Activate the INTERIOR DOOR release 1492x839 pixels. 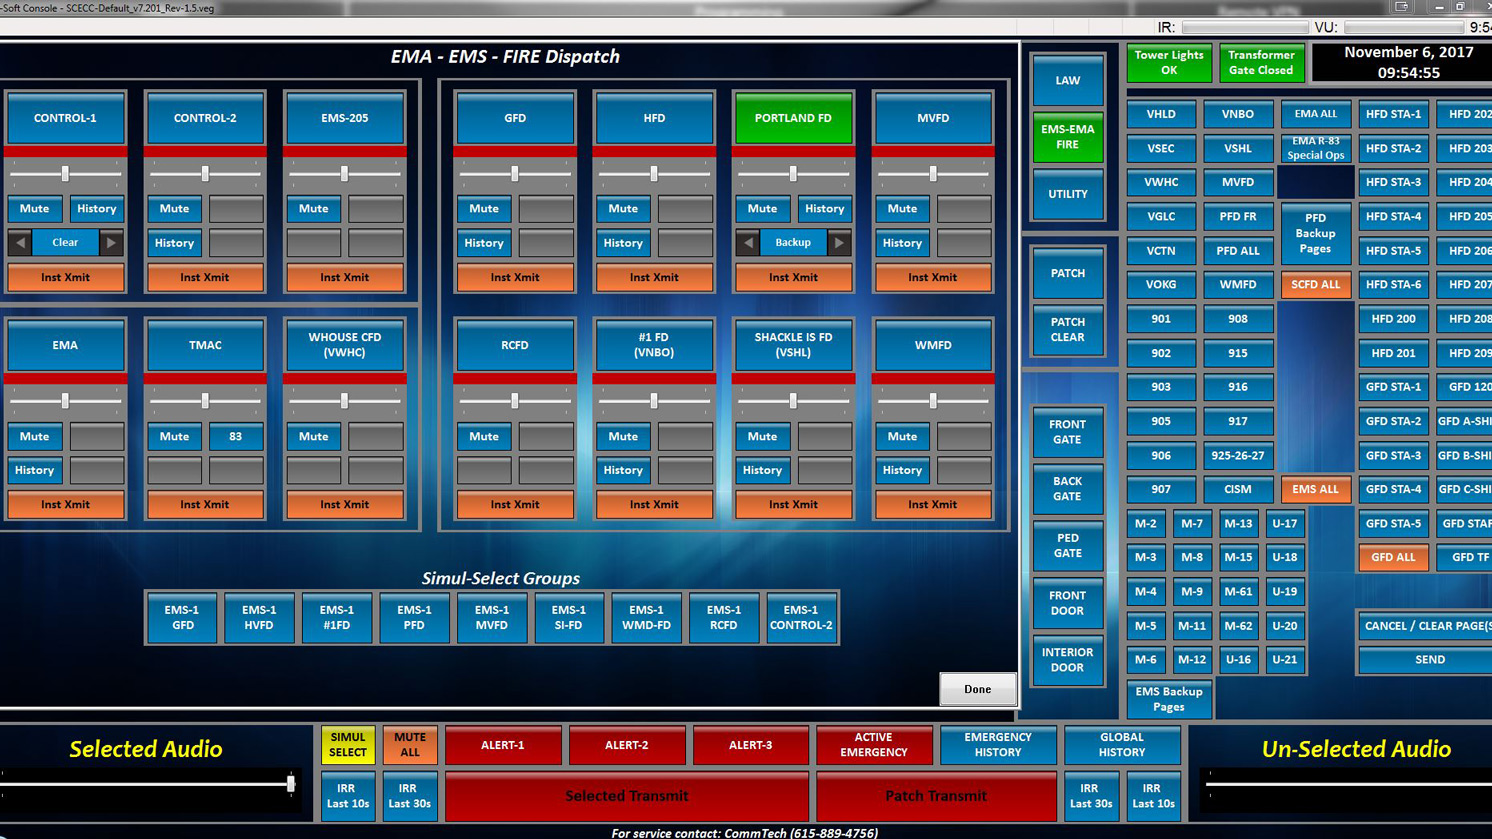pyautogui.click(x=1067, y=660)
